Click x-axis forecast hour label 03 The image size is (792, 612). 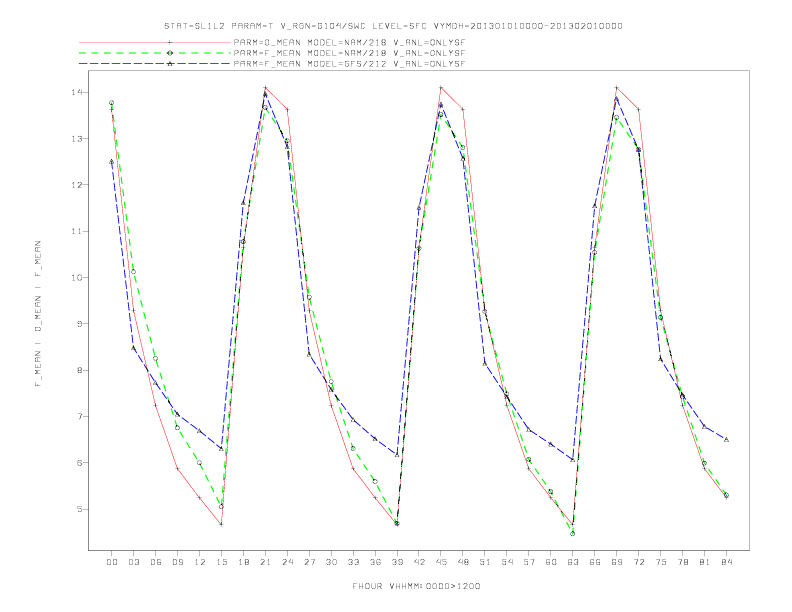click(134, 562)
